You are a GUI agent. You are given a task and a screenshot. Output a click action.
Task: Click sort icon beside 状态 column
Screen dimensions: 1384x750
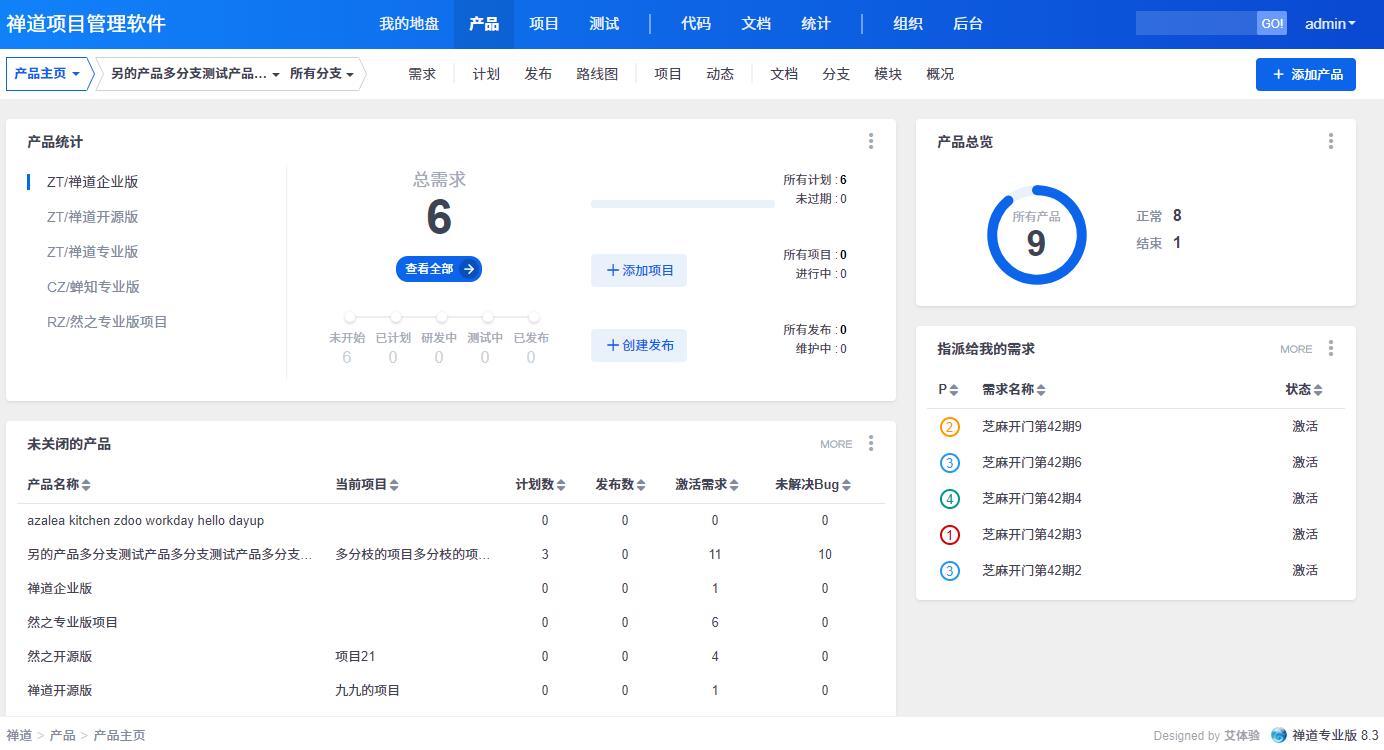[1318, 390]
